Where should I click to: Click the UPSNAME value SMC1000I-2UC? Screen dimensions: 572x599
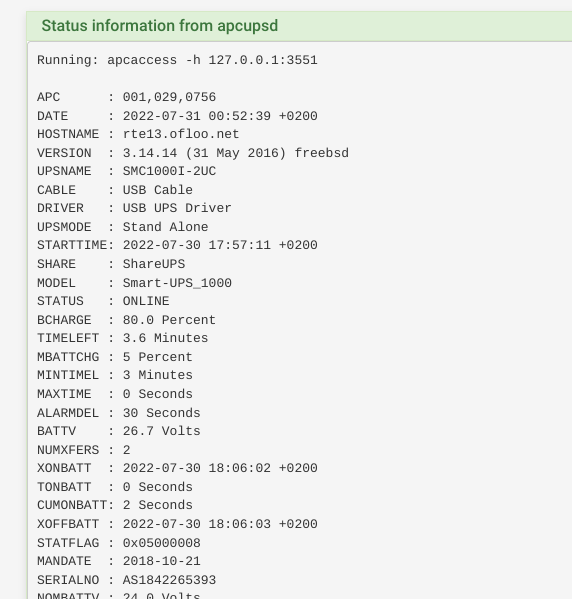click(x=169, y=171)
